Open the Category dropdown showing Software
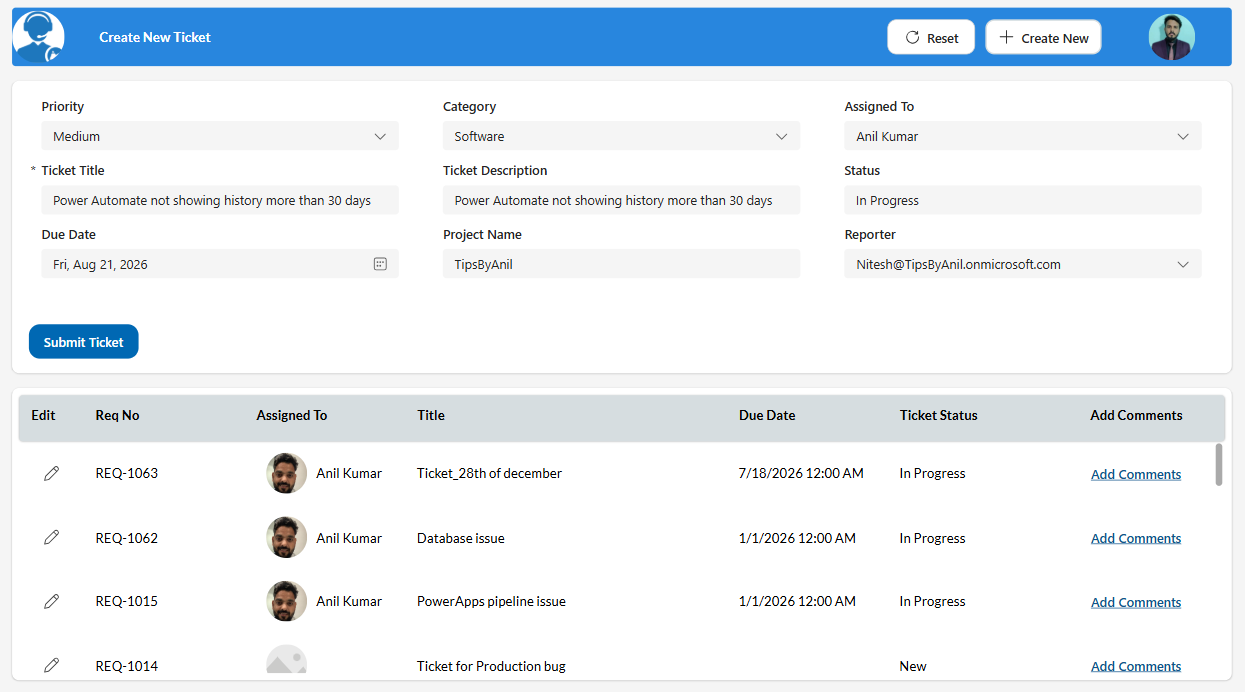This screenshot has width=1245, height=692. 781,136
